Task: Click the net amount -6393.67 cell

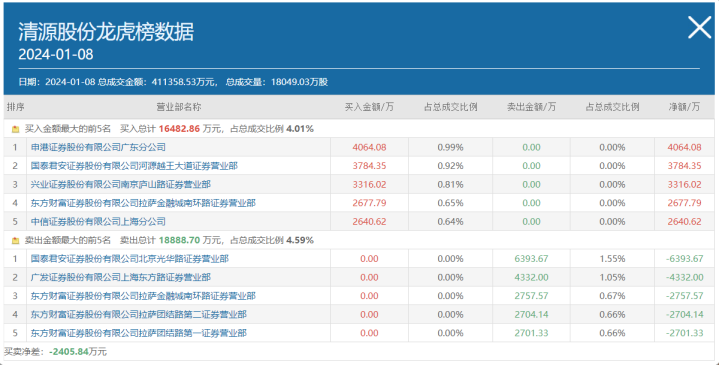Action: 684,259
